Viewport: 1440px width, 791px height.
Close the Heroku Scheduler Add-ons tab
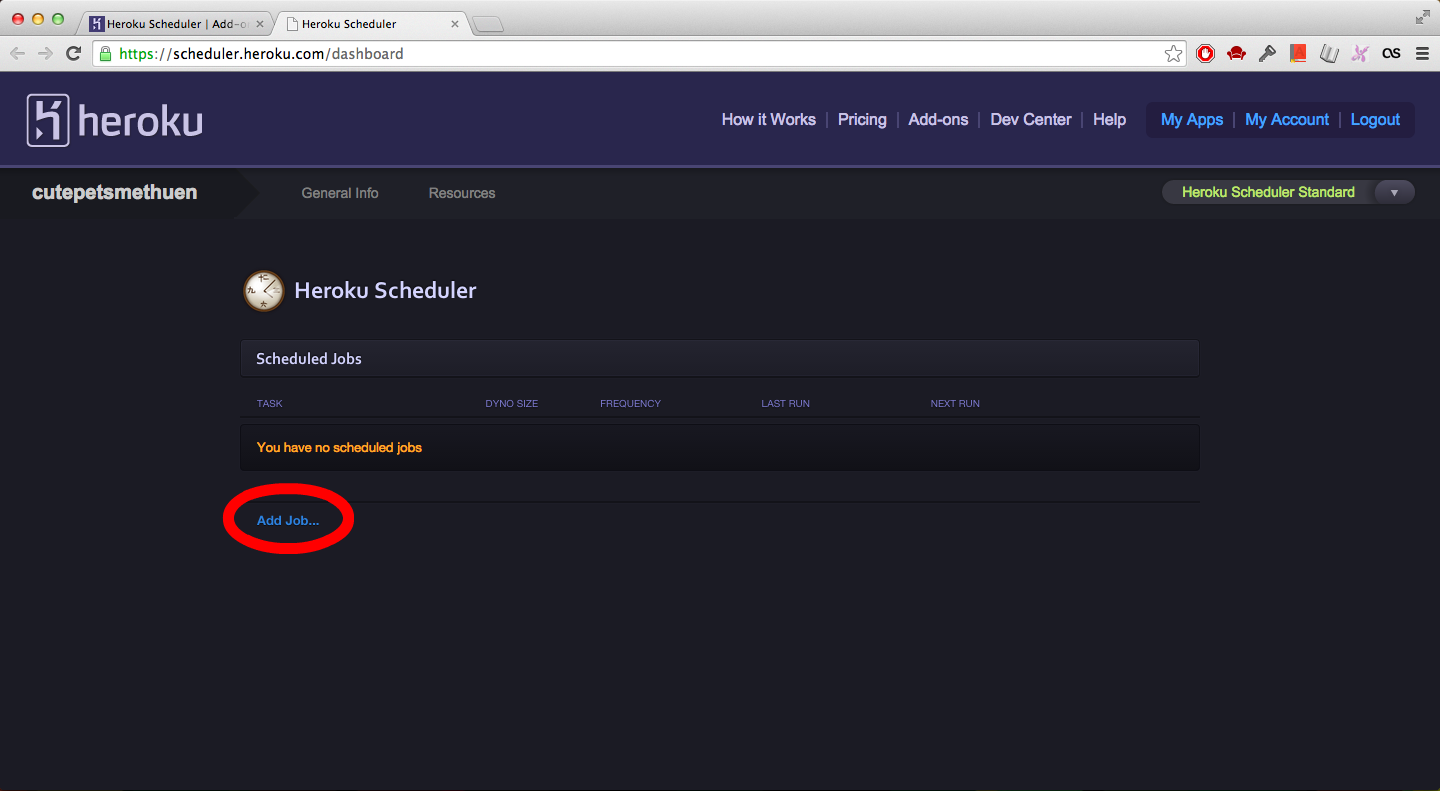click(260, 24)
